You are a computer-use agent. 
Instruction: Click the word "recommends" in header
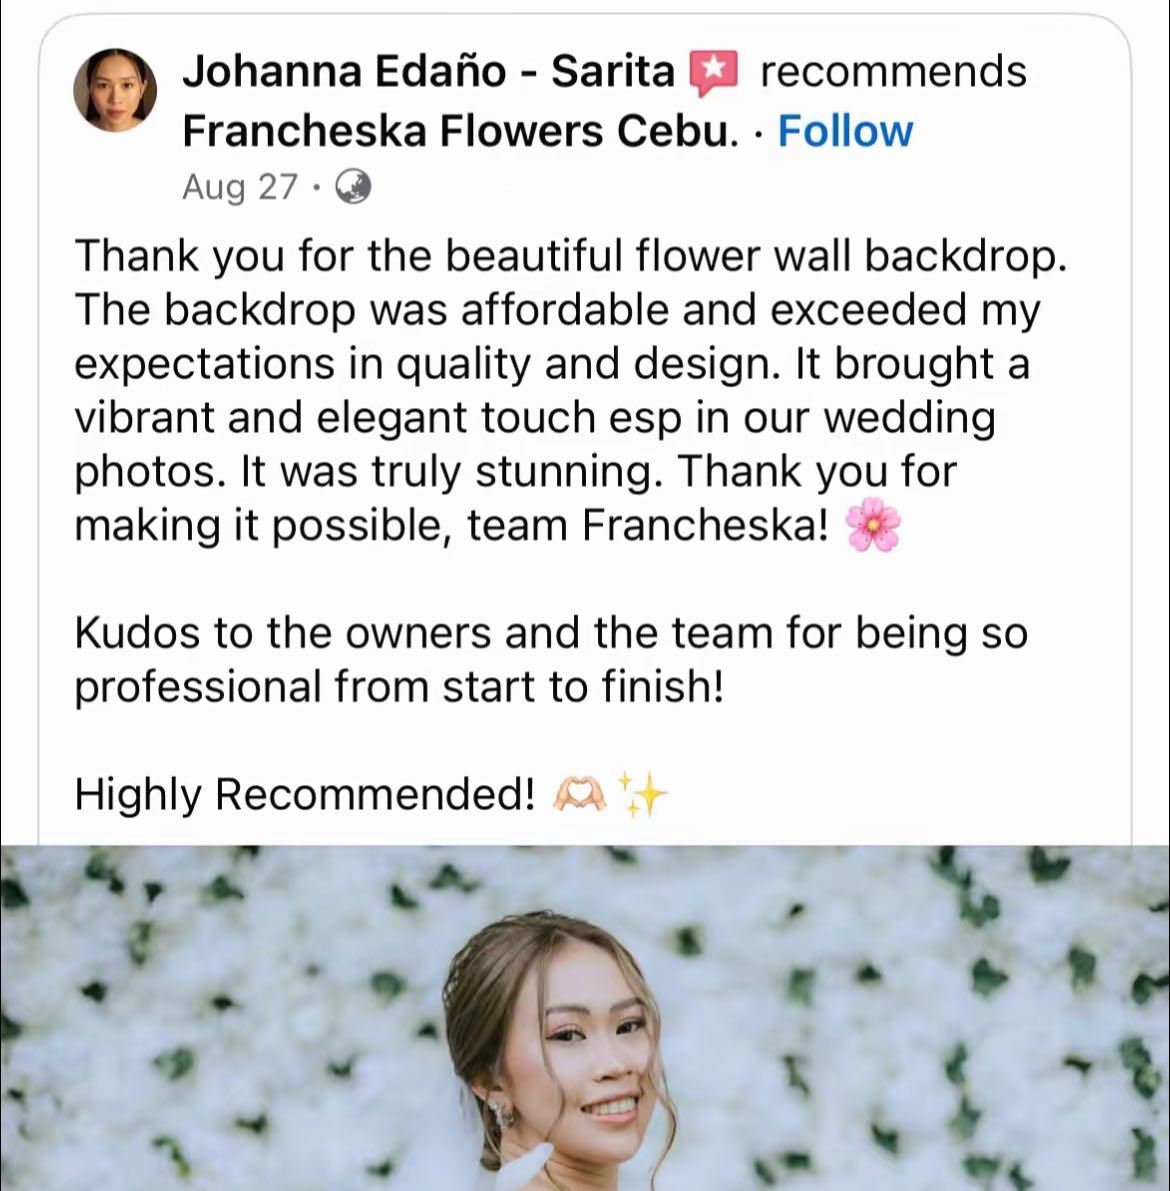coord(892,72)
